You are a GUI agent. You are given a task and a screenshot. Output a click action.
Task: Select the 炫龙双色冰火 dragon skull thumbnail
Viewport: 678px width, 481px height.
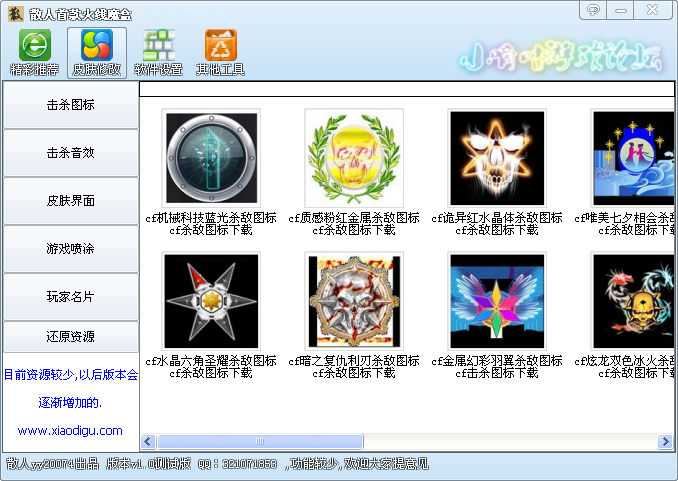633,301
